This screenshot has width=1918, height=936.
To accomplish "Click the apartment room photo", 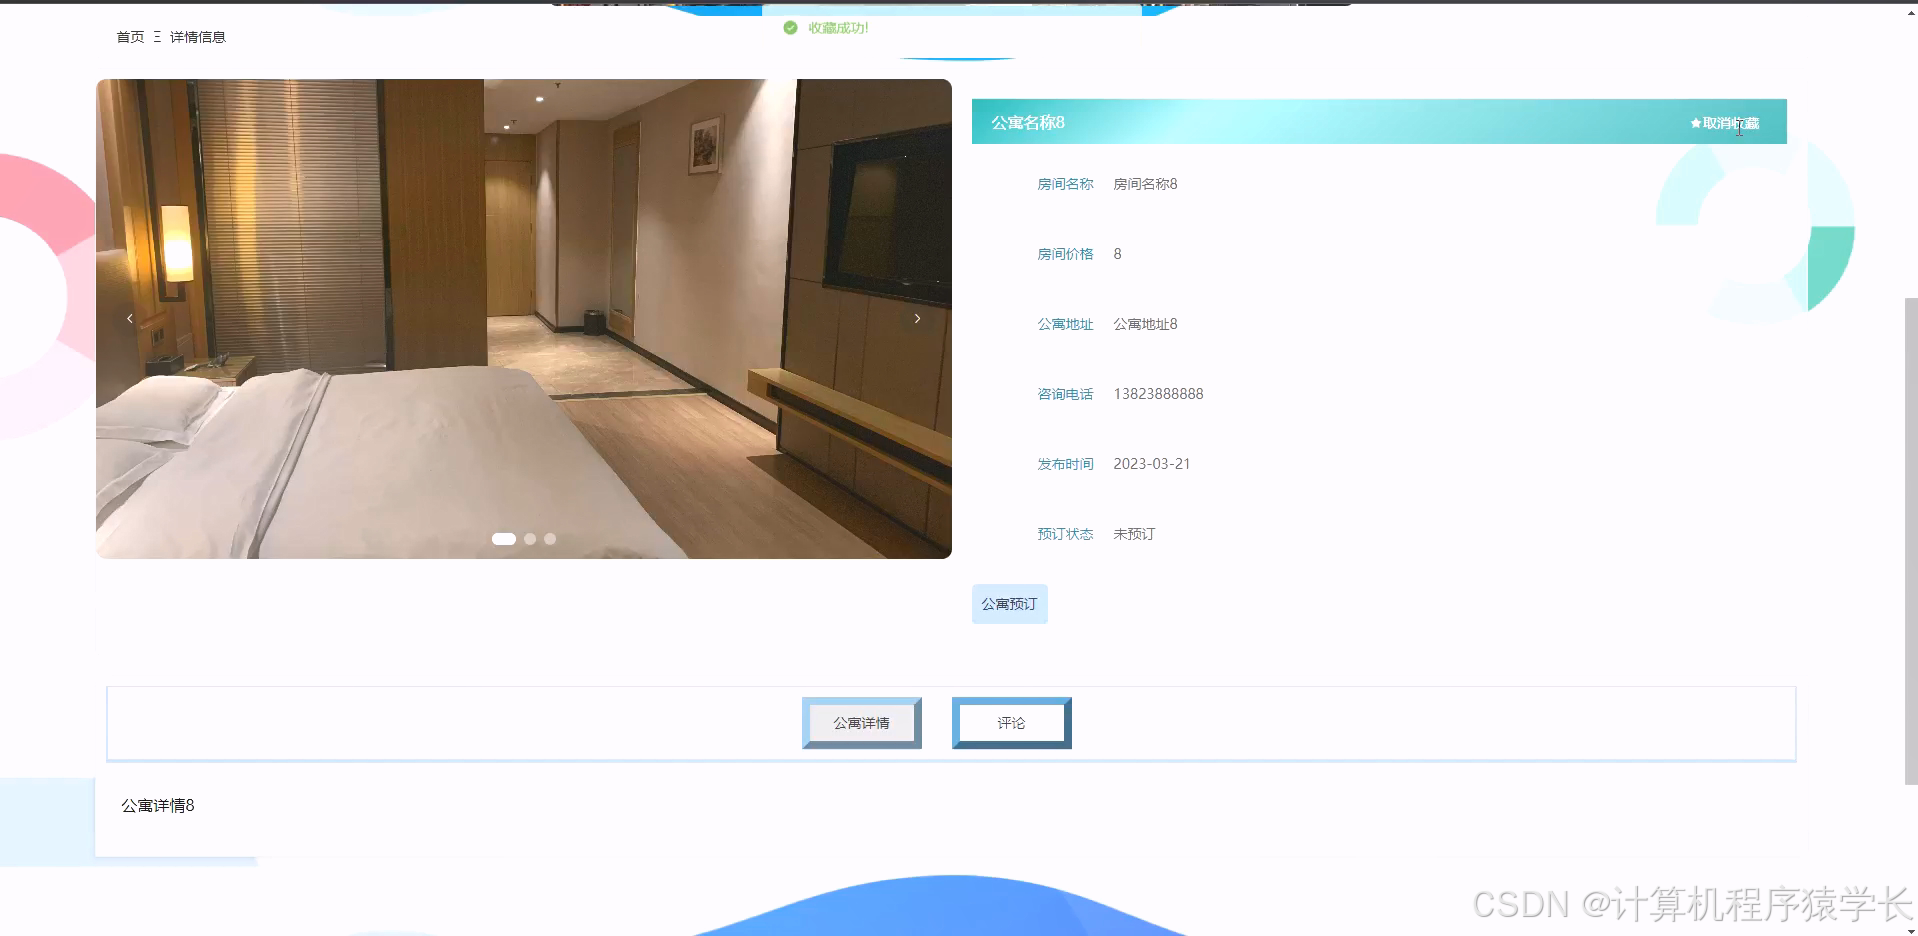I will coord(524,319).
